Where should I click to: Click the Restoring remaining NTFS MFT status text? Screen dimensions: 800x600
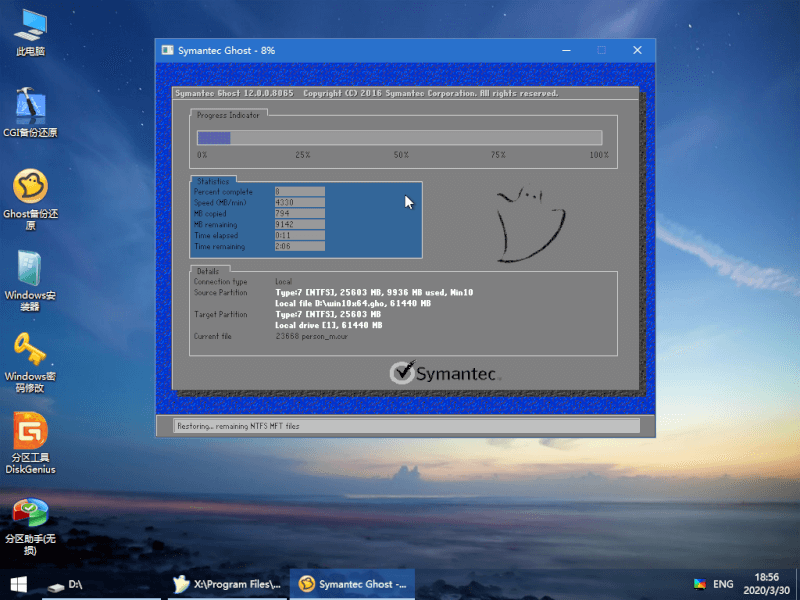[238, 426]
